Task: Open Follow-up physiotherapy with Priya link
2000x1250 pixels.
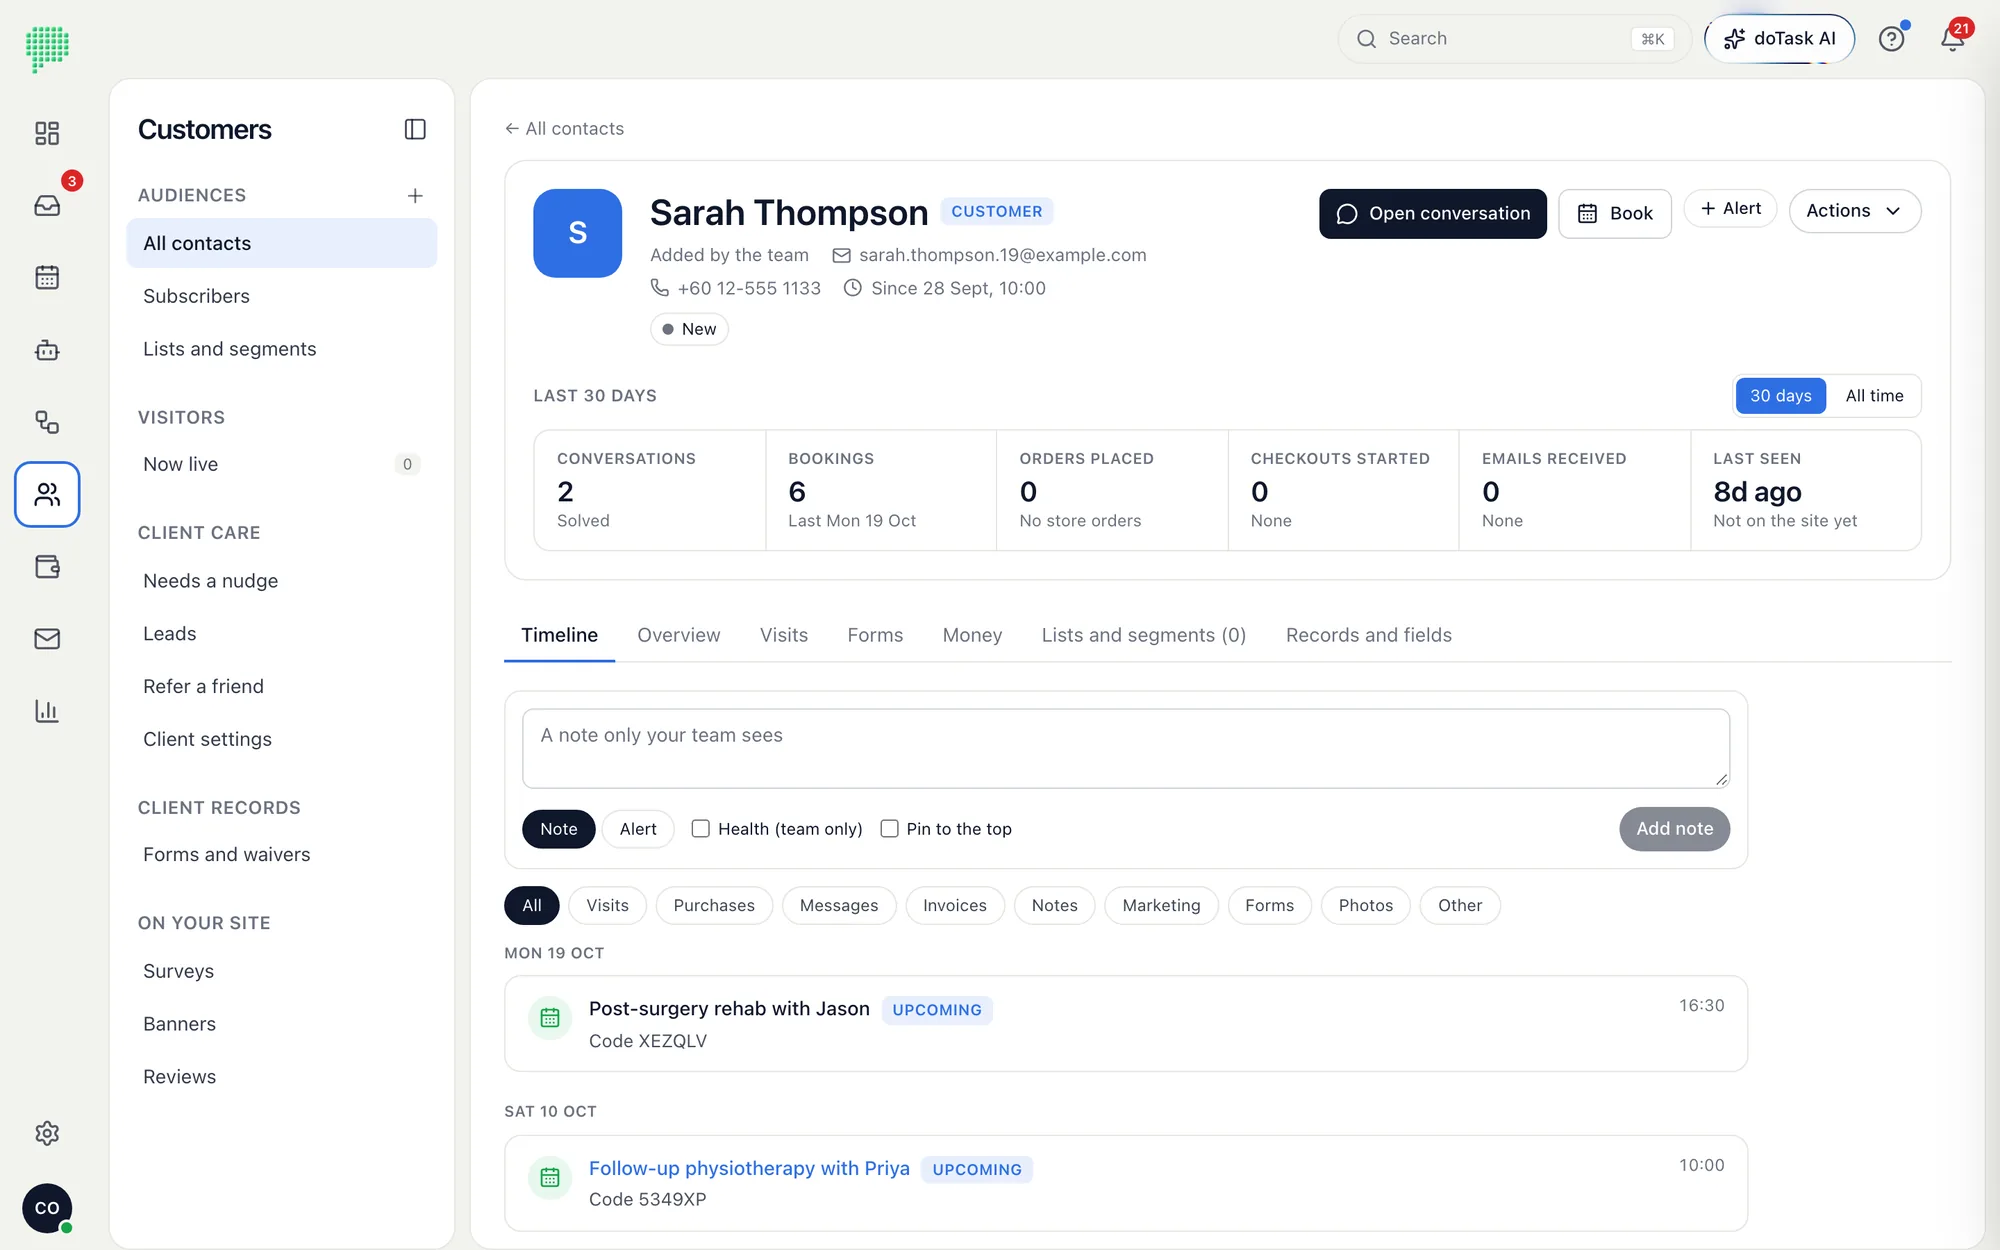Action: pyautogui.click(x=749, y=1169)
